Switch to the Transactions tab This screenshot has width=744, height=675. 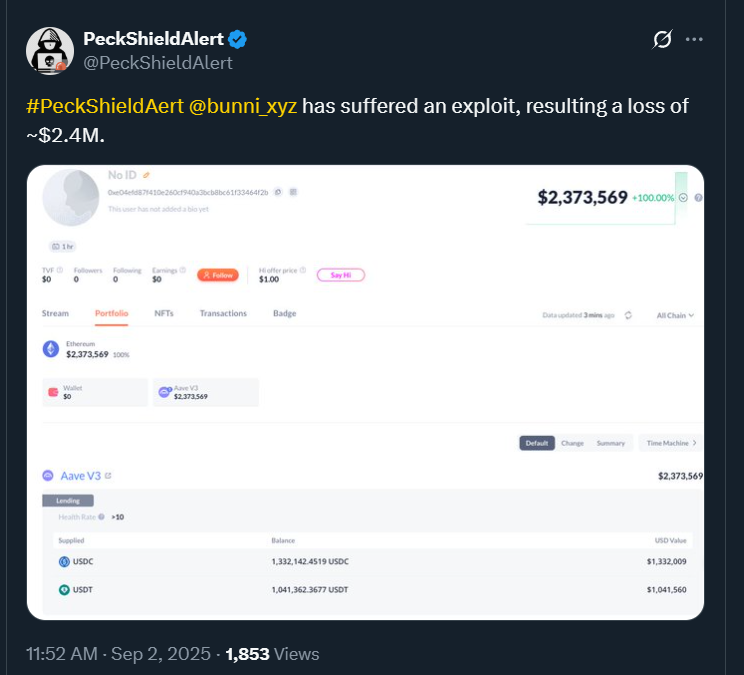point(223,313)
